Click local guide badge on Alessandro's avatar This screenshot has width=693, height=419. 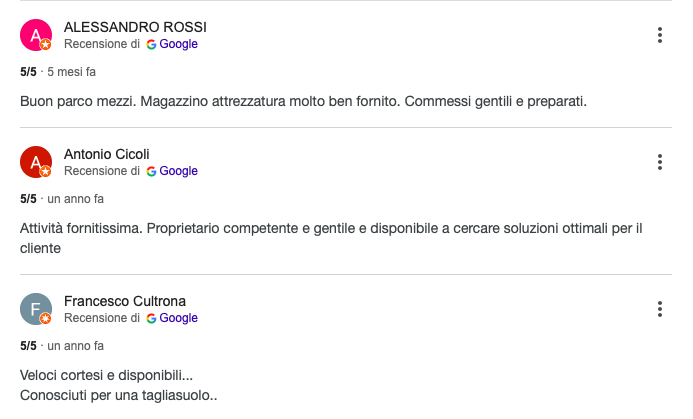[46, 45]
